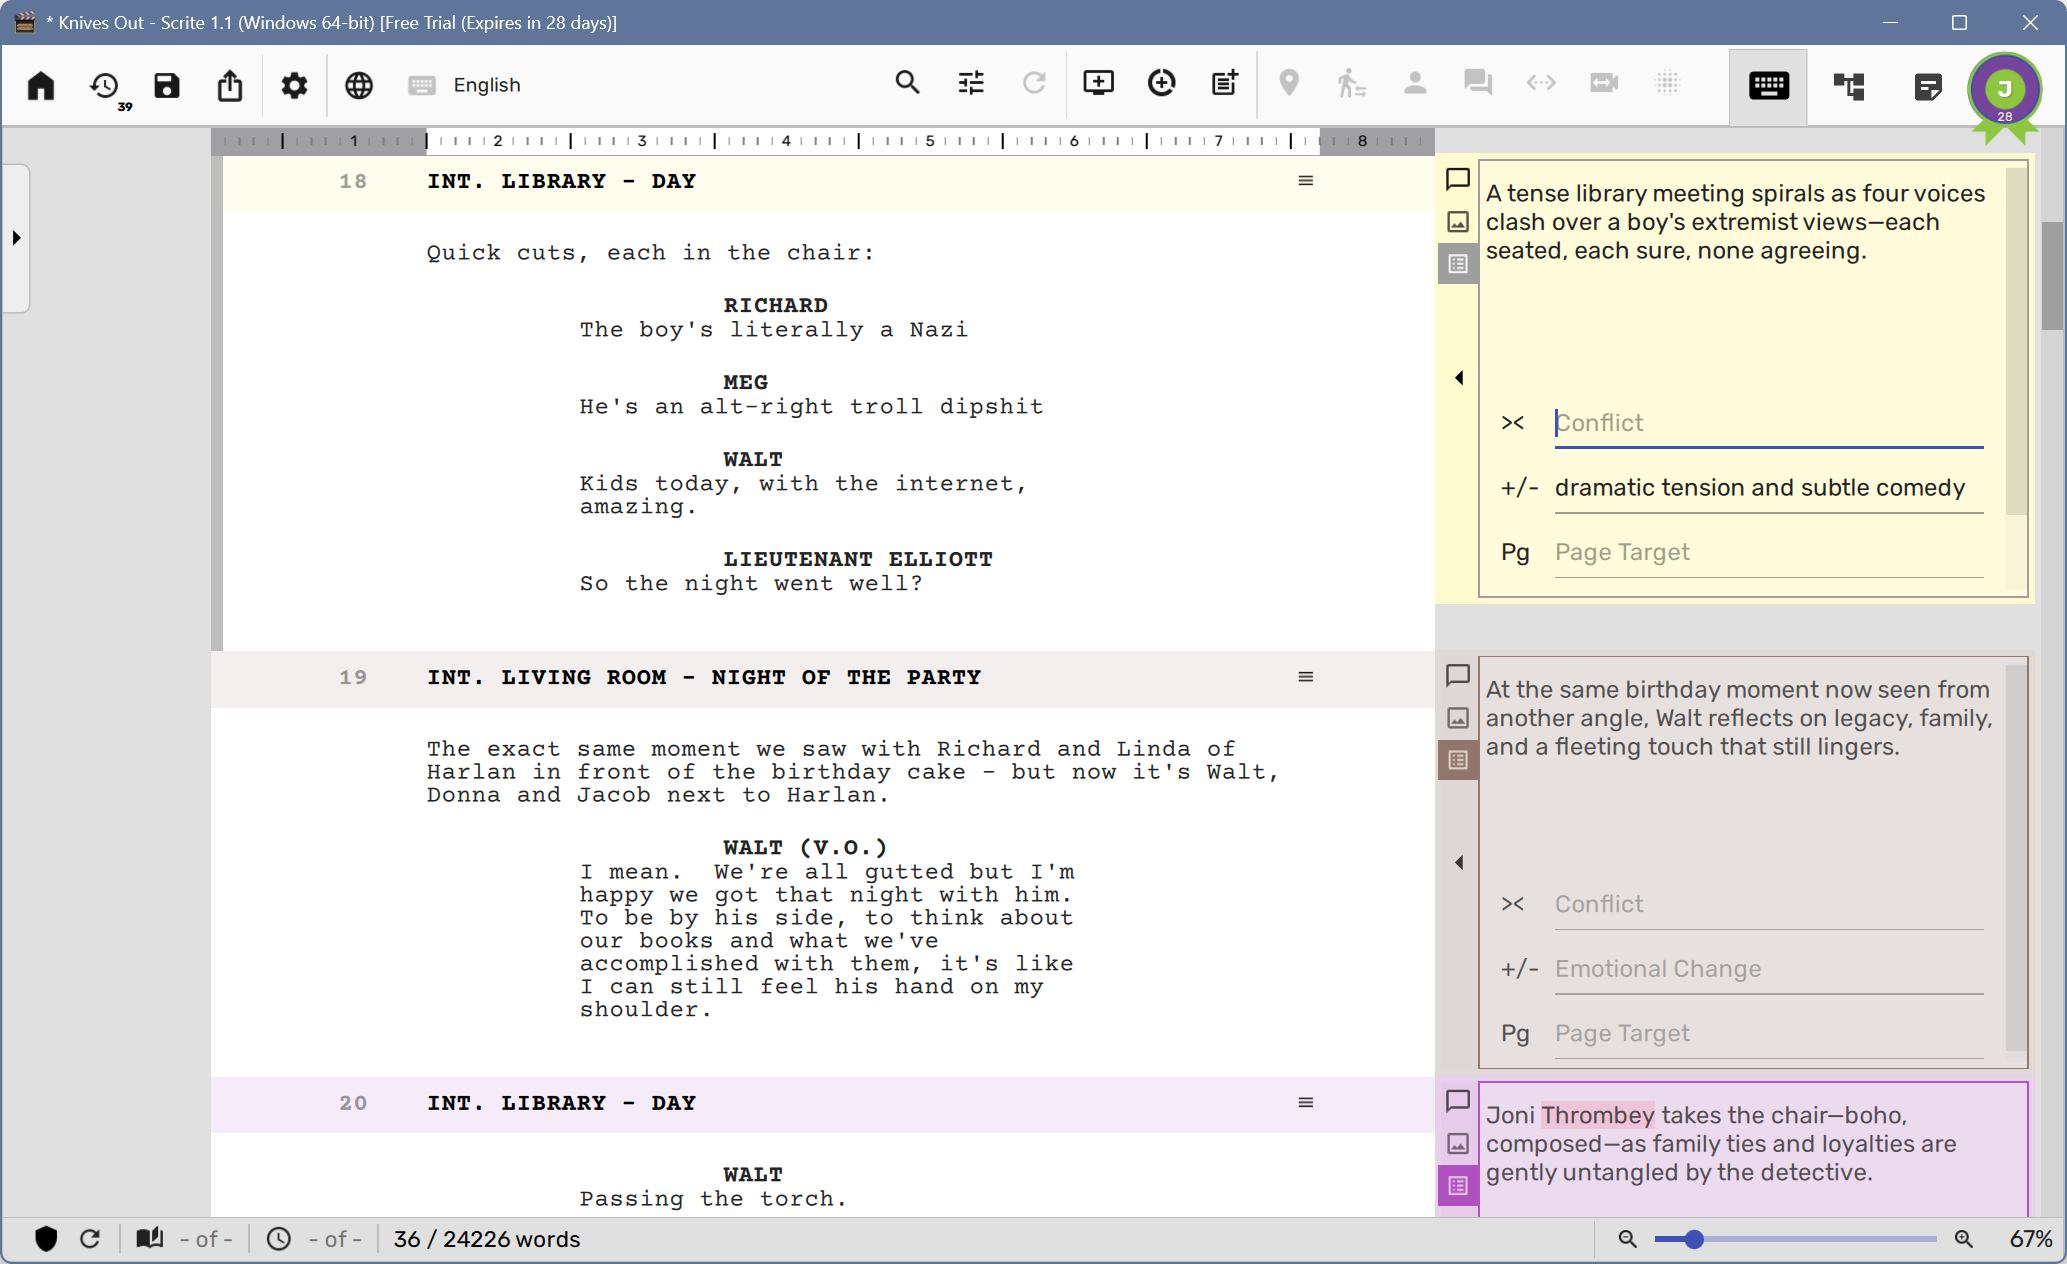Select the English keyboard language
Viewport: 2067px width, 1264px height.
tap(465, 85)
